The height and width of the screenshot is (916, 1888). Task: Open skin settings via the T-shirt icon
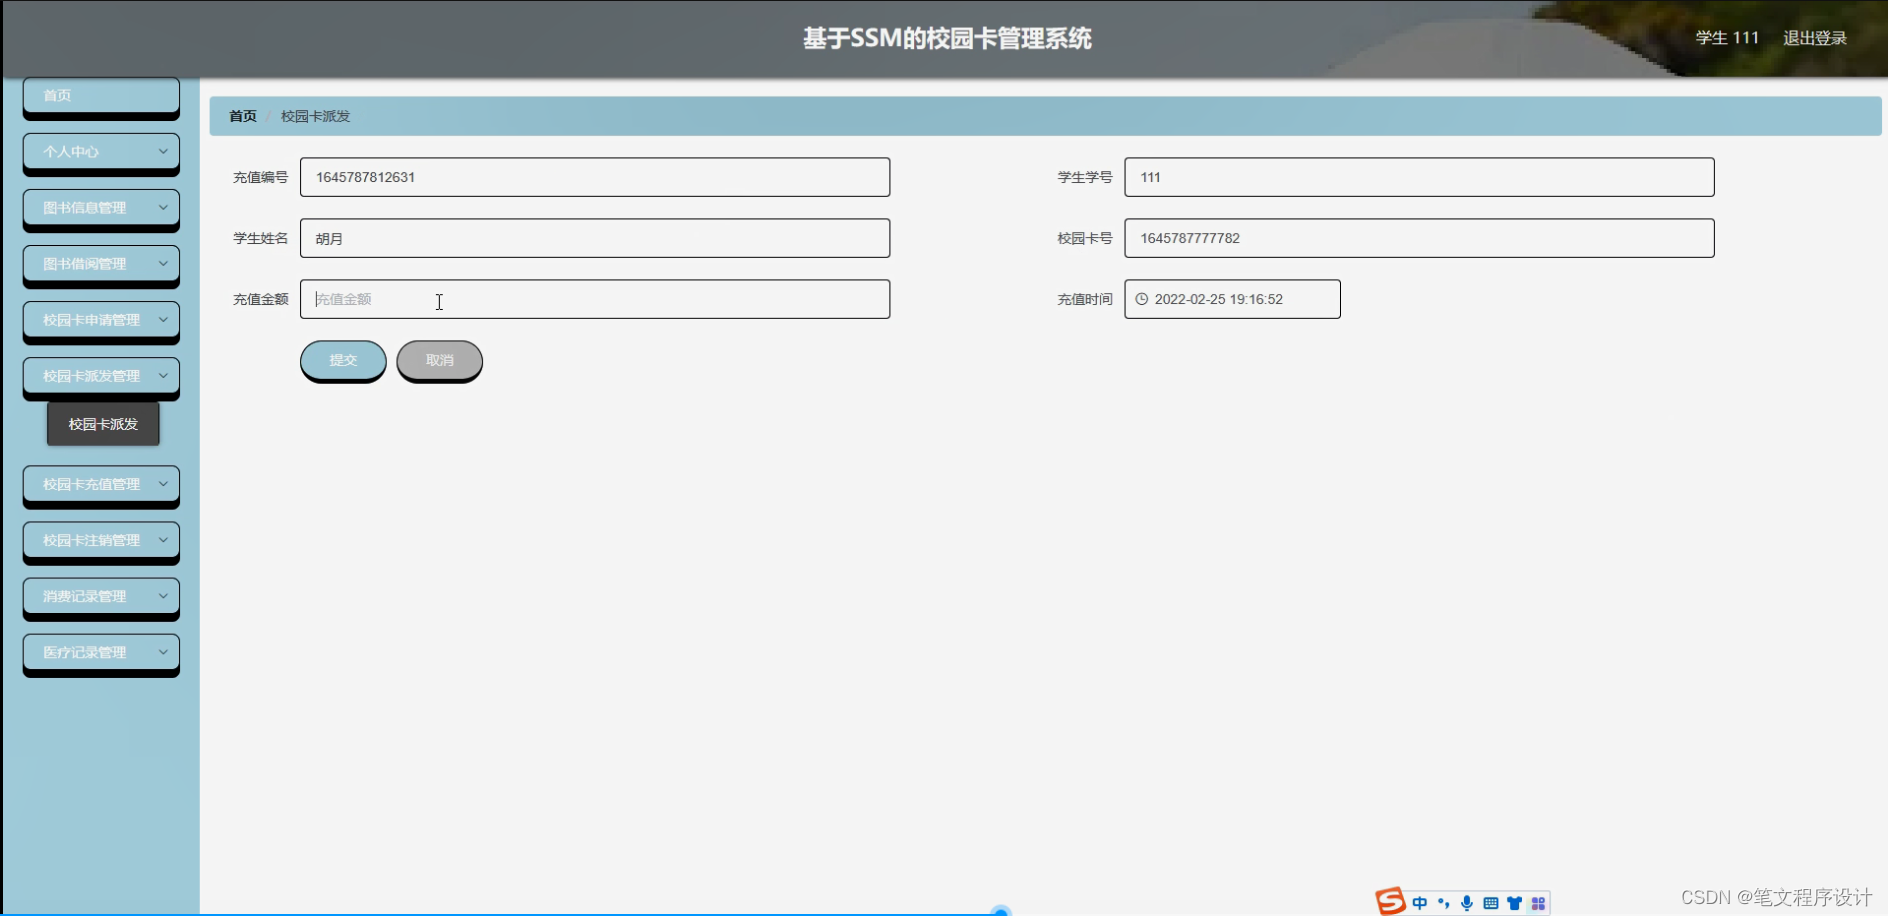click(1514, 902)
